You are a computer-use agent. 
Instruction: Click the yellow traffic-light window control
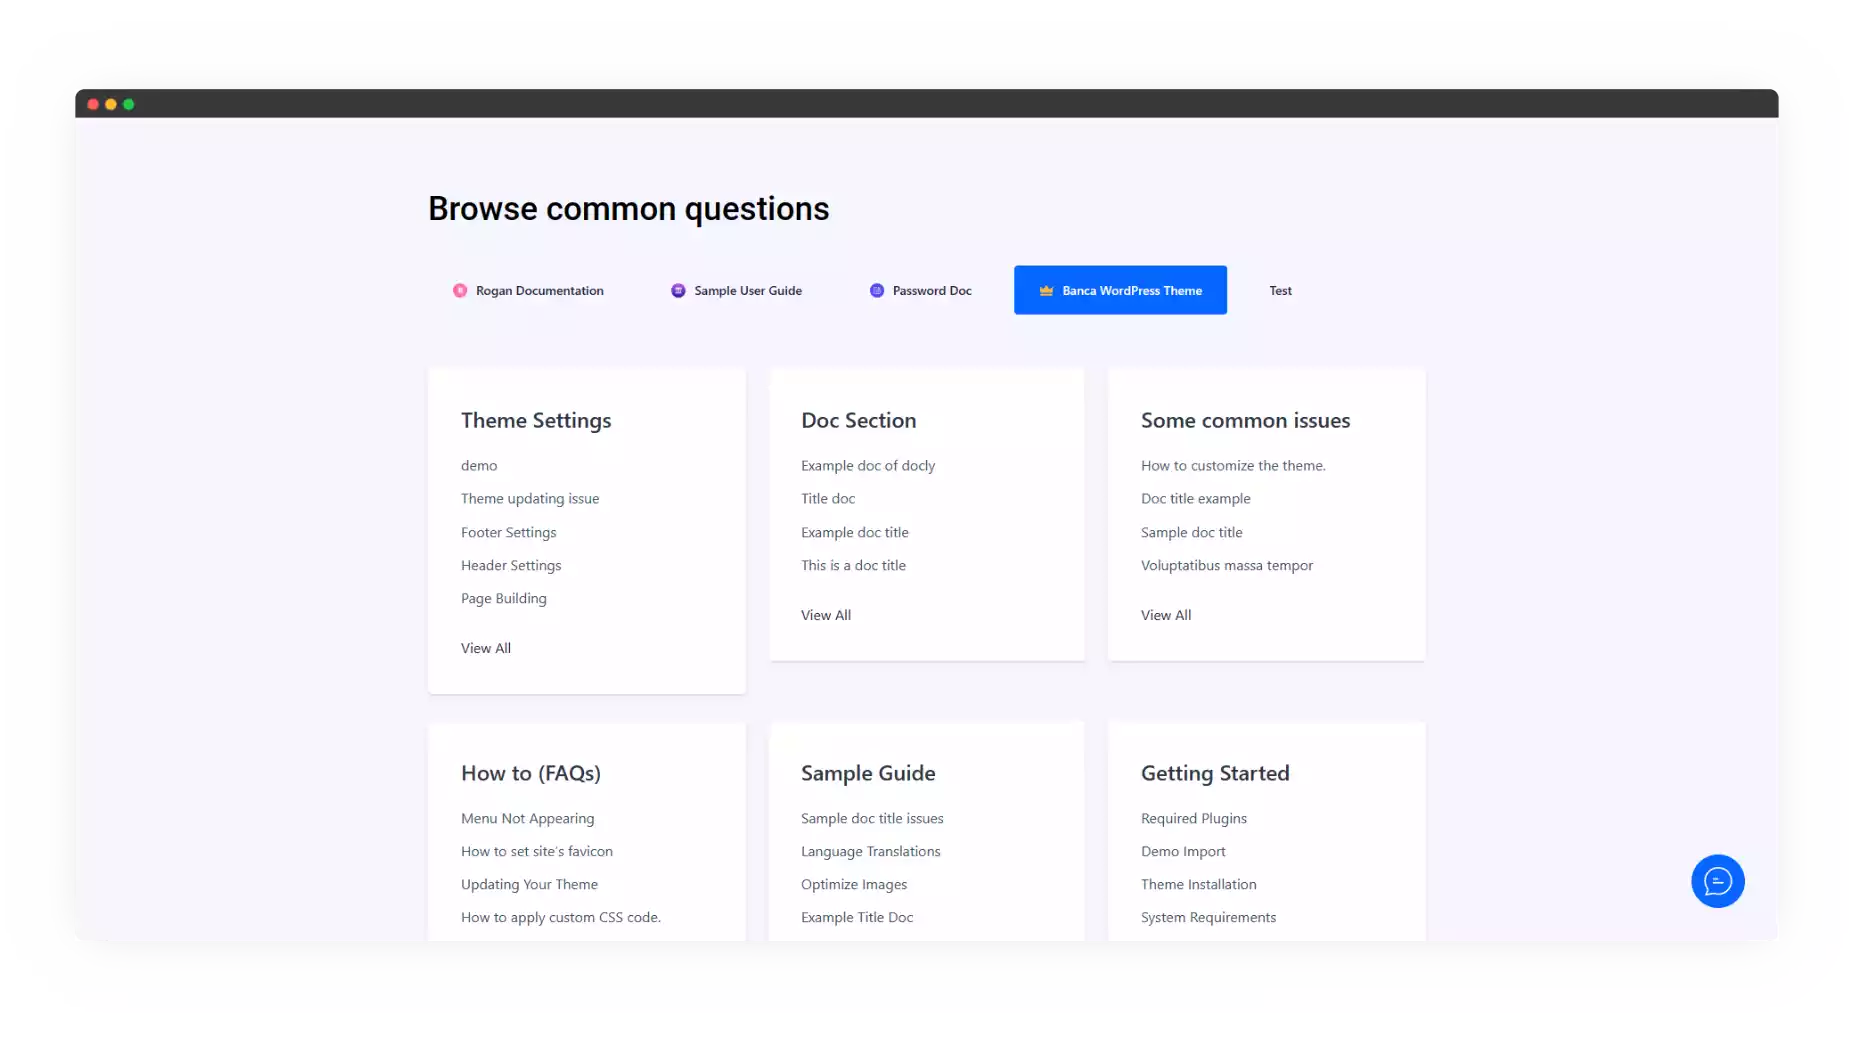coord(111,103)
